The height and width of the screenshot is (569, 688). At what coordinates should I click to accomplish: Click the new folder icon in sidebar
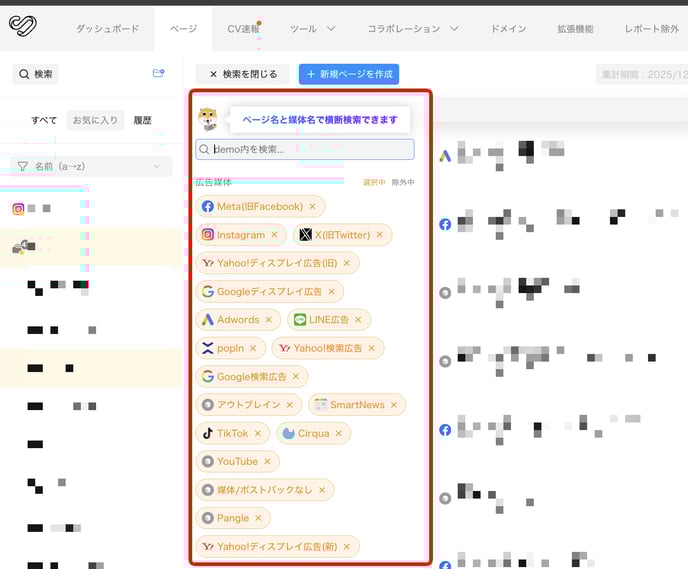[x=158, y=73]
